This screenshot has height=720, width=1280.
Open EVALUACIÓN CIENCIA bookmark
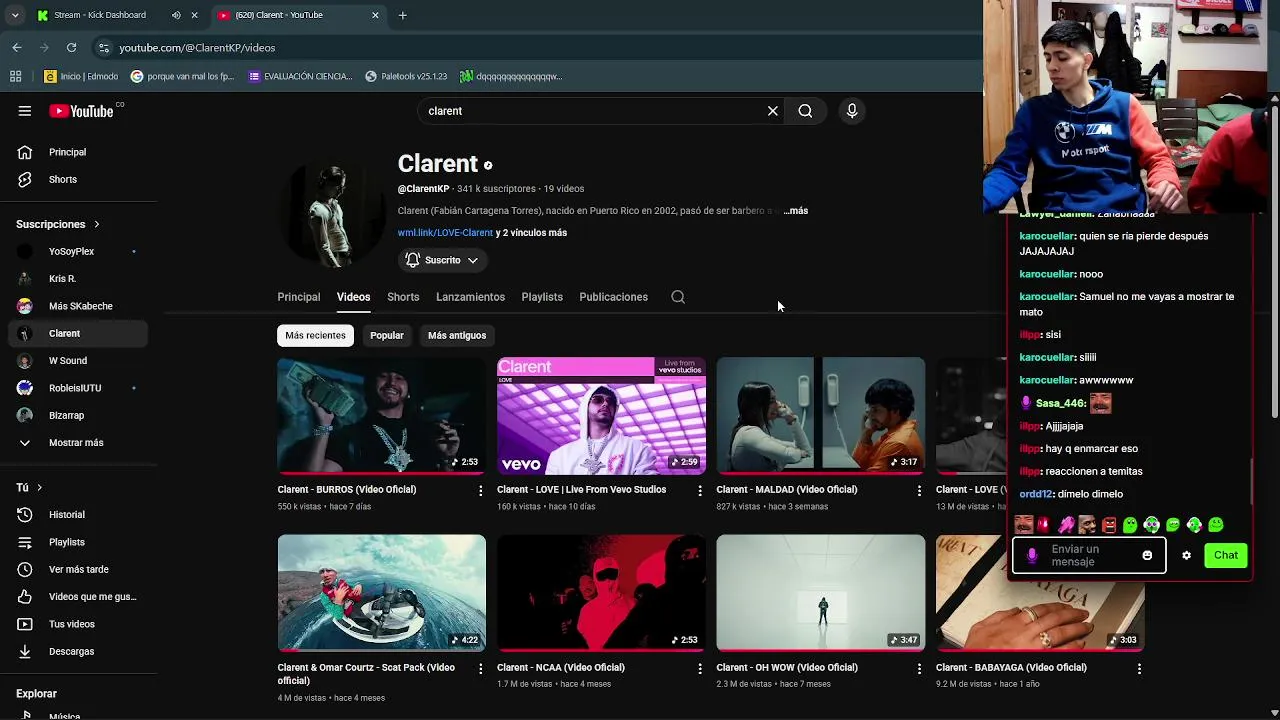coord(301,76)
